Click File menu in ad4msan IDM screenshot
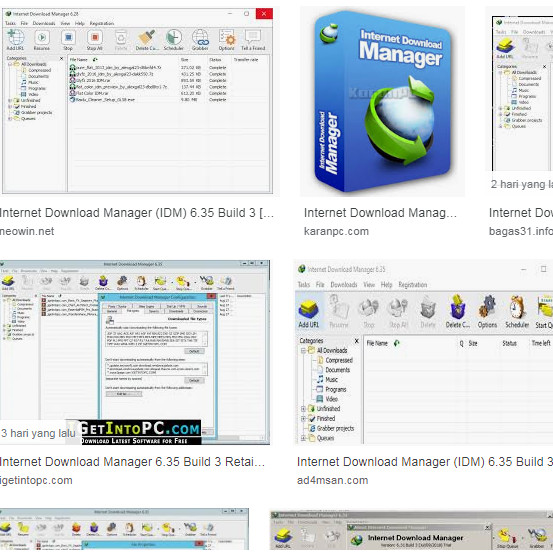Image resolution: width=553 pixels, height=553 pixels. pyautogui.click(x=320, y=284)
